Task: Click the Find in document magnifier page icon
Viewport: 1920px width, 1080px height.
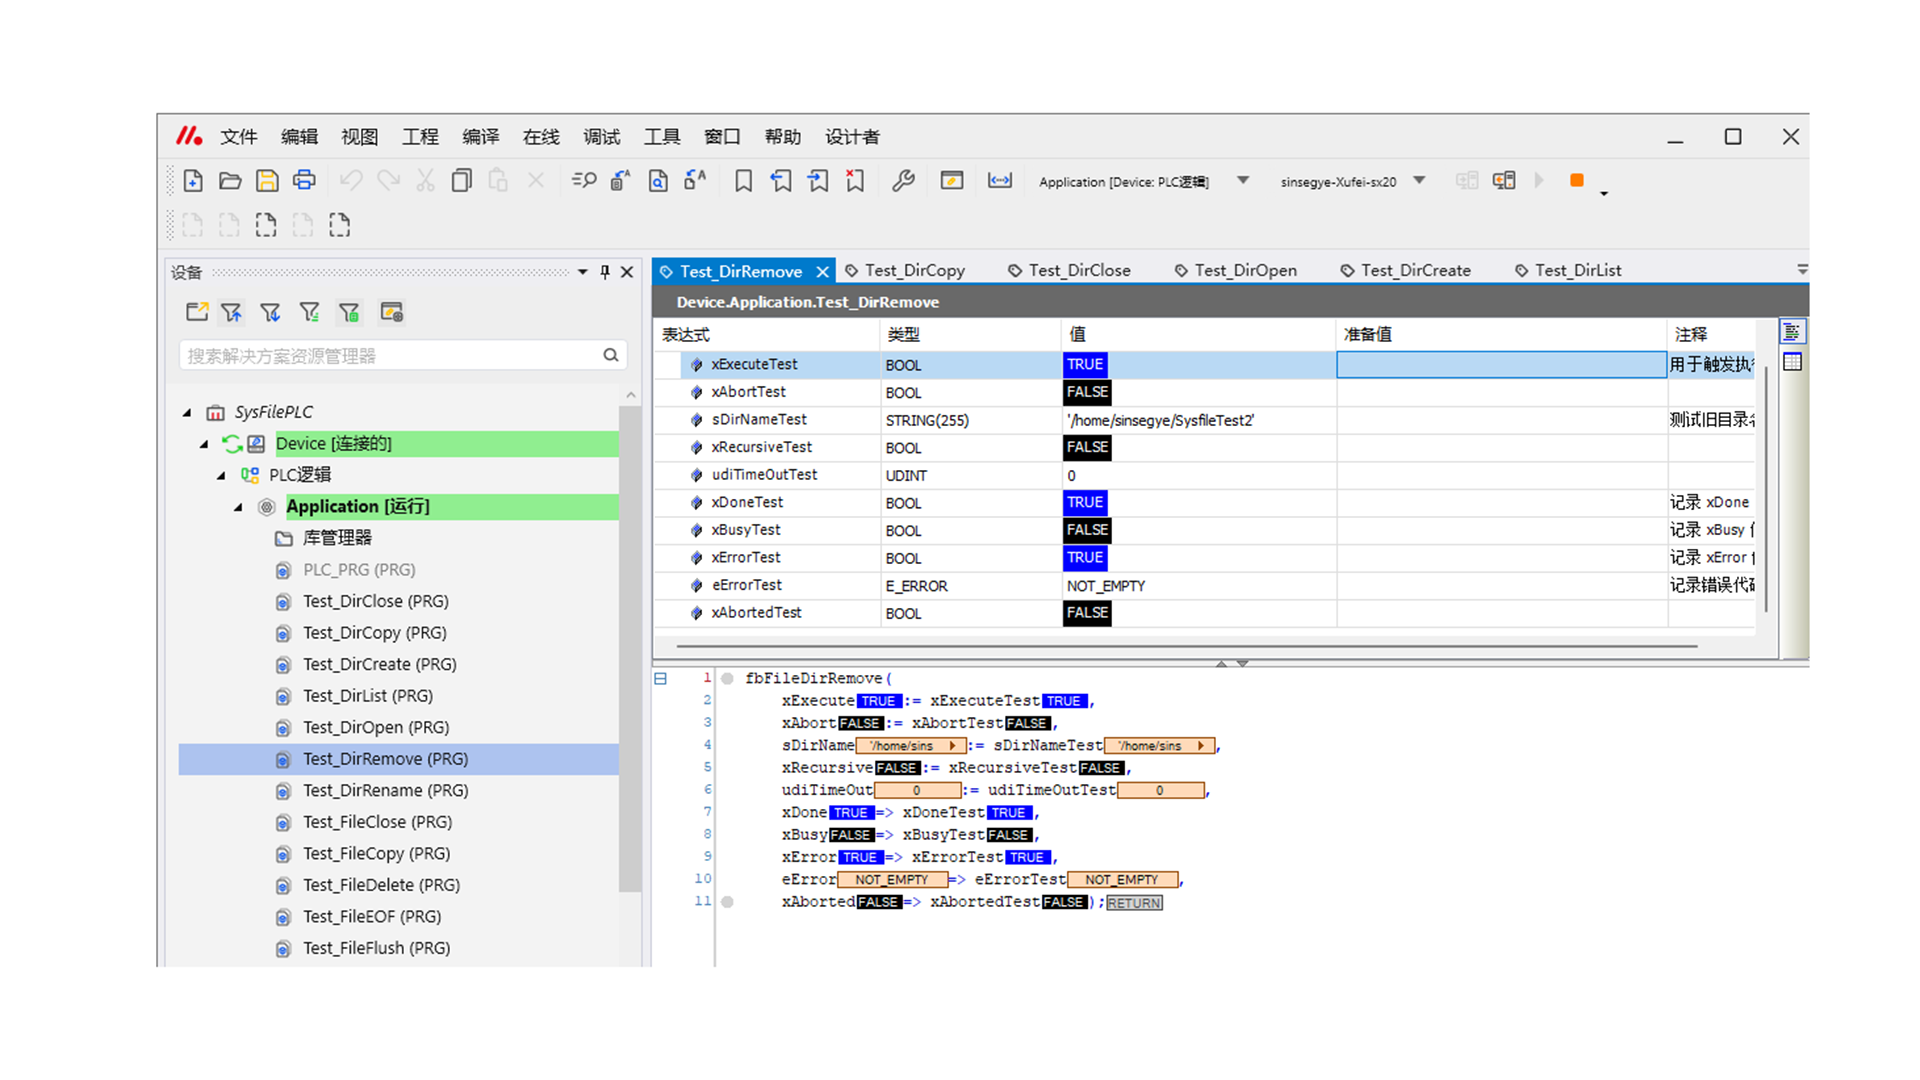Action: click(x=658, y=181)
